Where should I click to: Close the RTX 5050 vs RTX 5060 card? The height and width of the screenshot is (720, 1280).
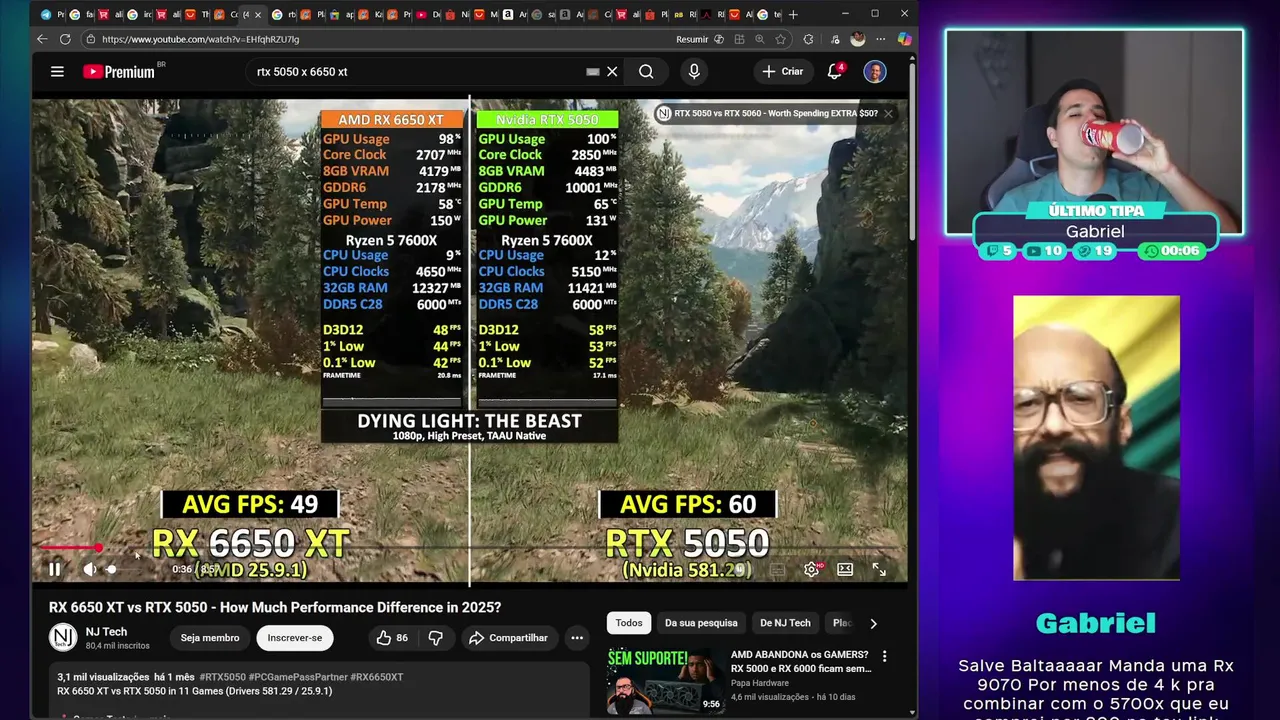888,114
